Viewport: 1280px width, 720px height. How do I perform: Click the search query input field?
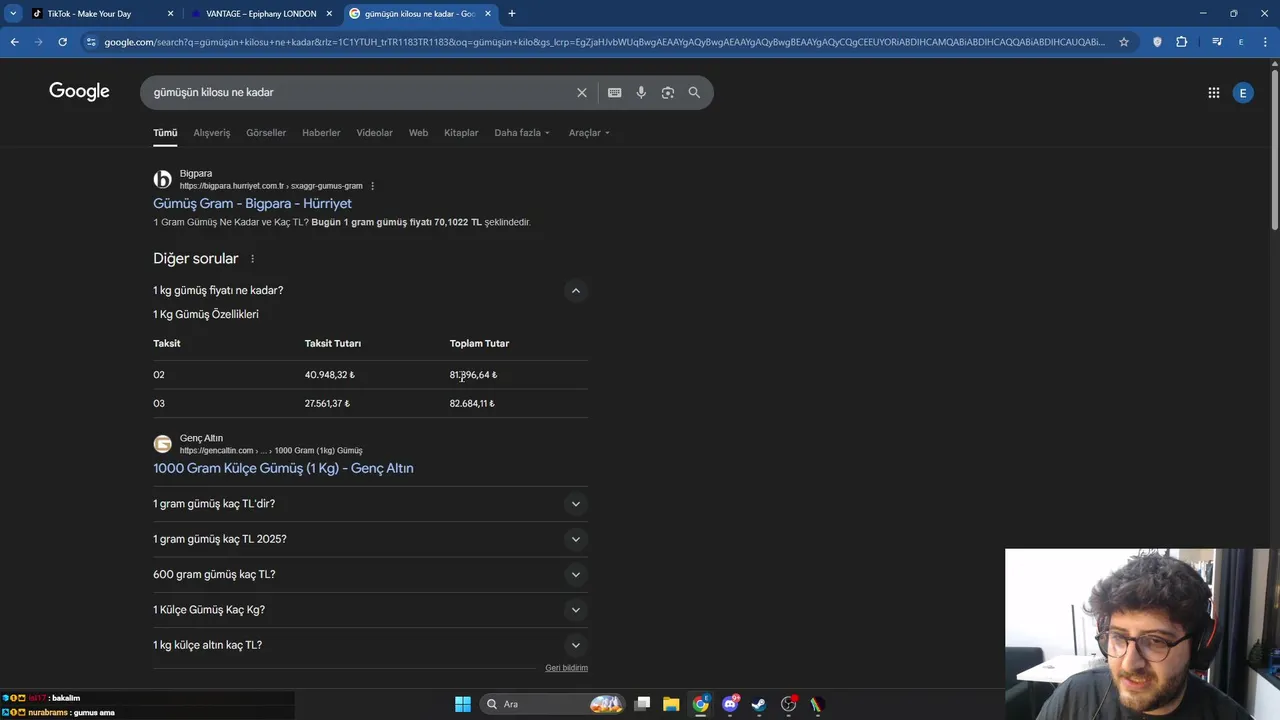360,92
